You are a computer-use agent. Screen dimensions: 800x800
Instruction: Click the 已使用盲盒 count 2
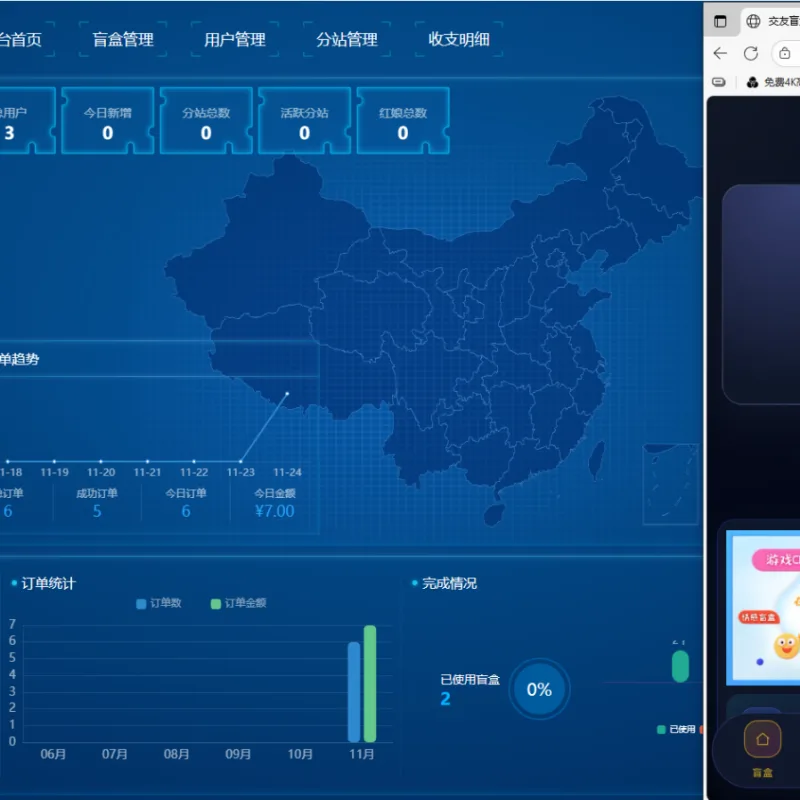coord(445,698)
